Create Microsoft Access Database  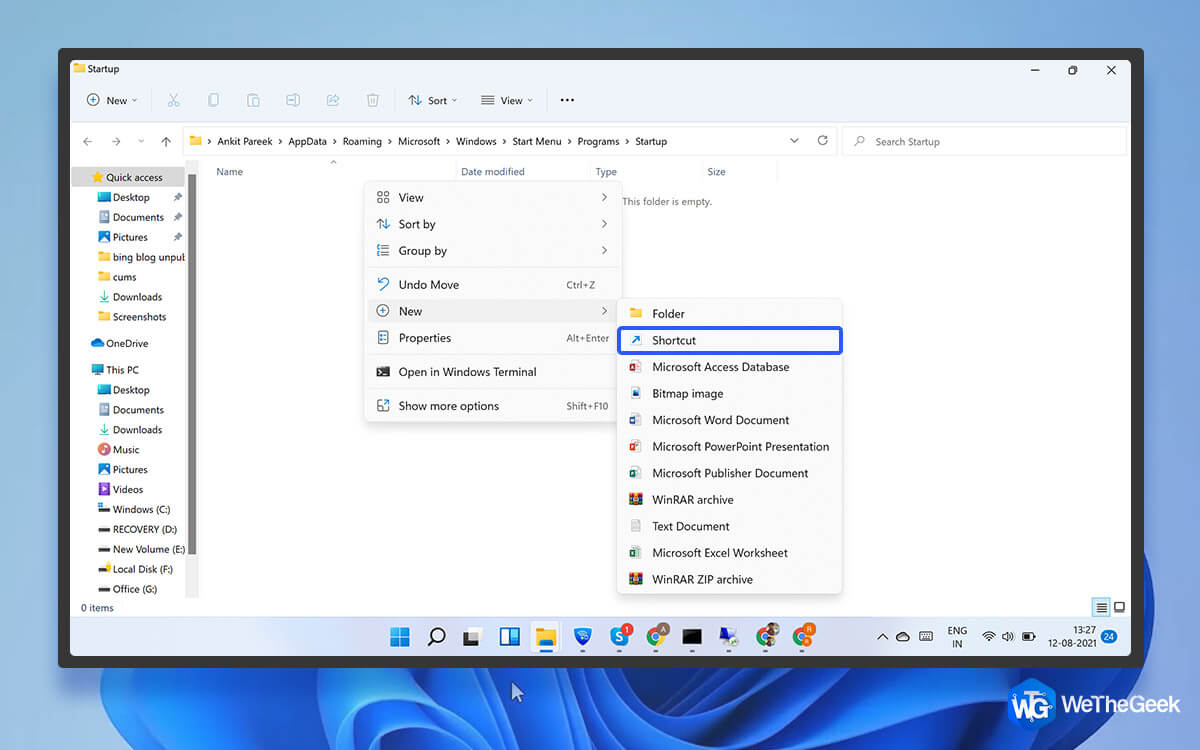coord(730,367)
